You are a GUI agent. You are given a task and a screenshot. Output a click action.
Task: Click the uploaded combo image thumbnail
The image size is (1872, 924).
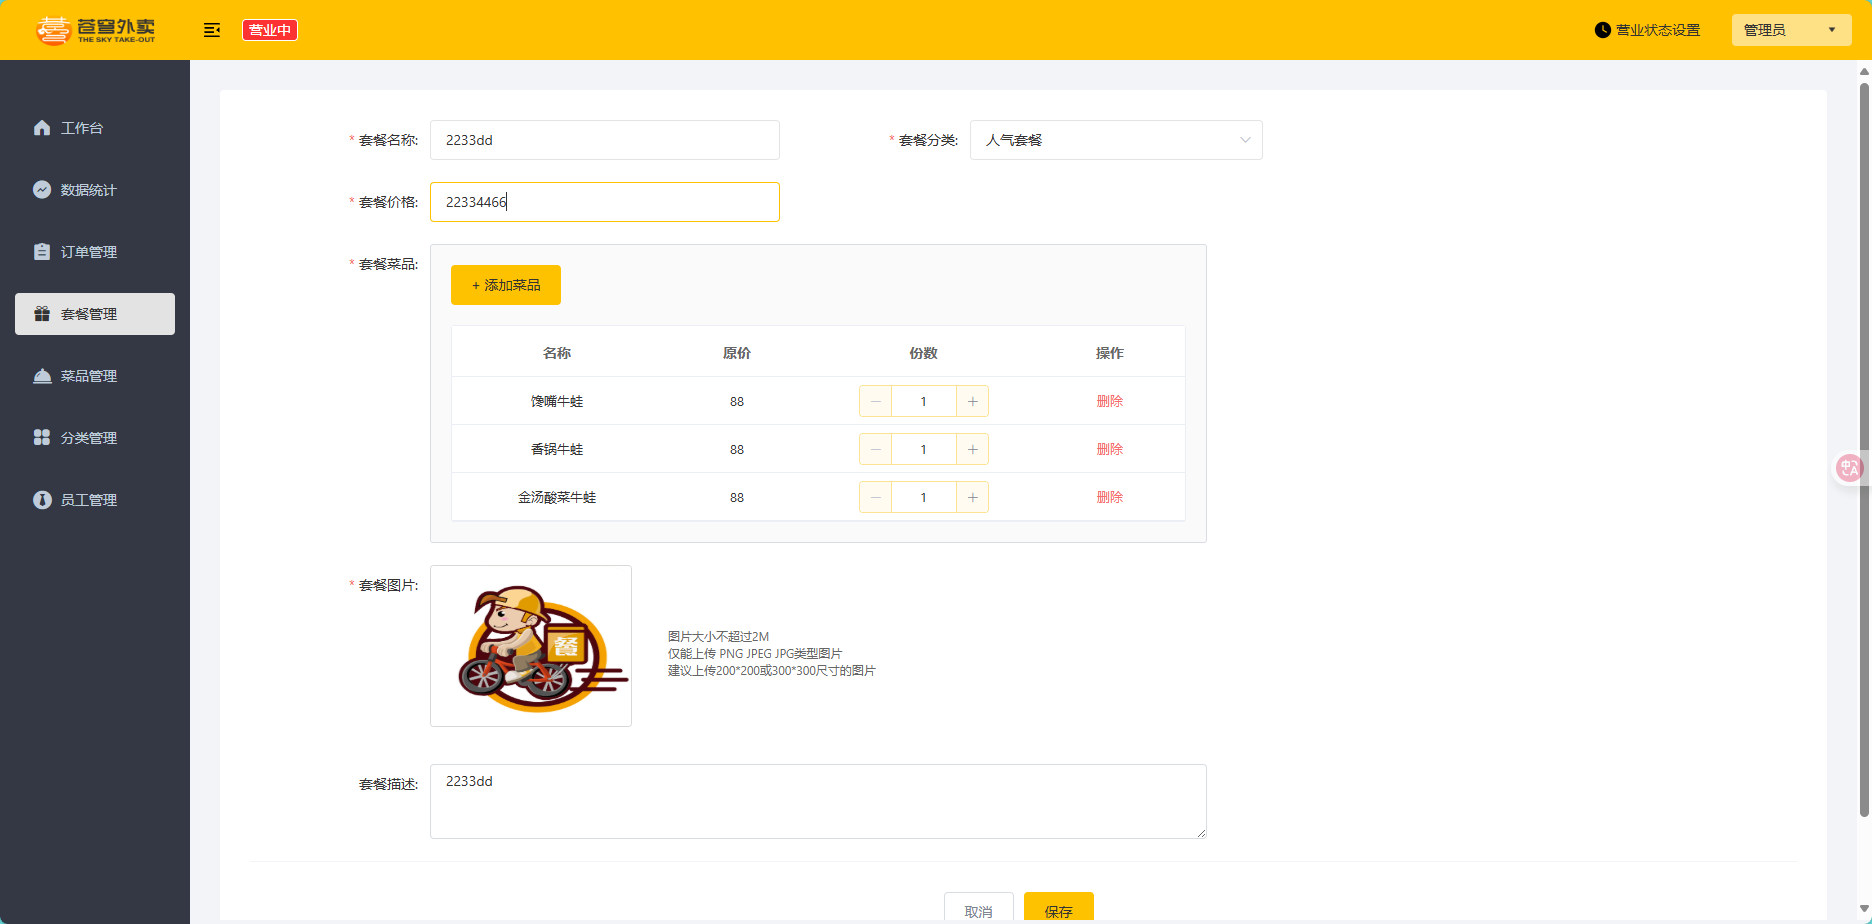(531, 646)
